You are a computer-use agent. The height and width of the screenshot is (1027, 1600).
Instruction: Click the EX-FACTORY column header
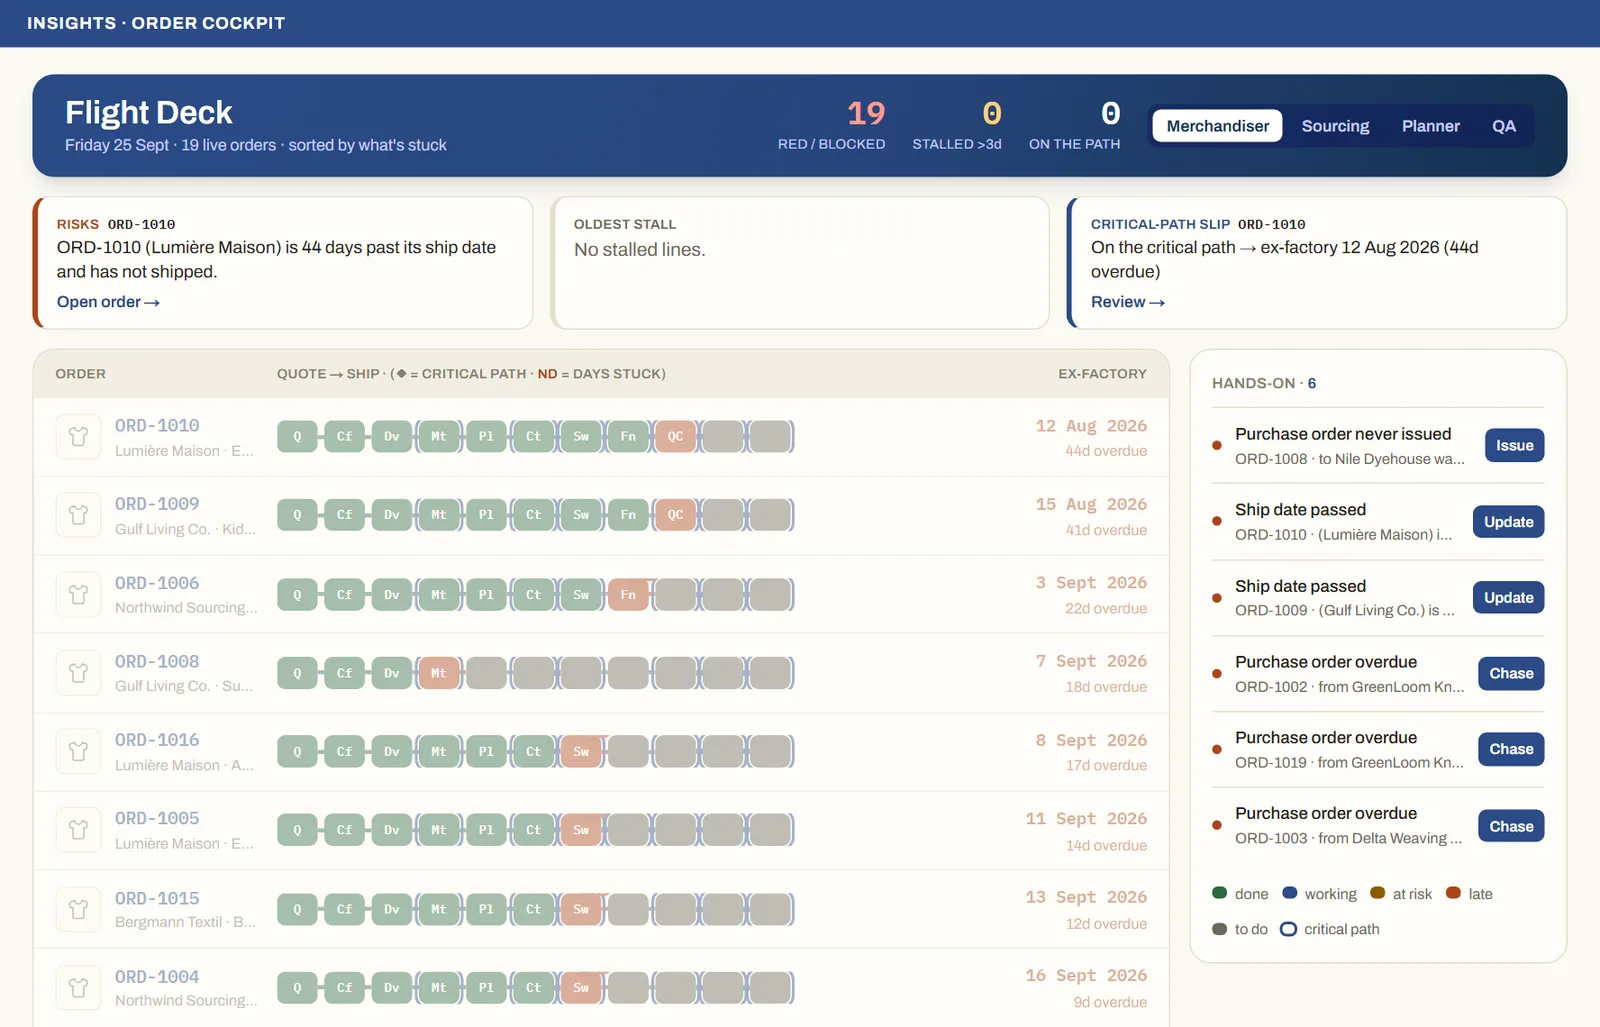click(x=1103, y=374)
